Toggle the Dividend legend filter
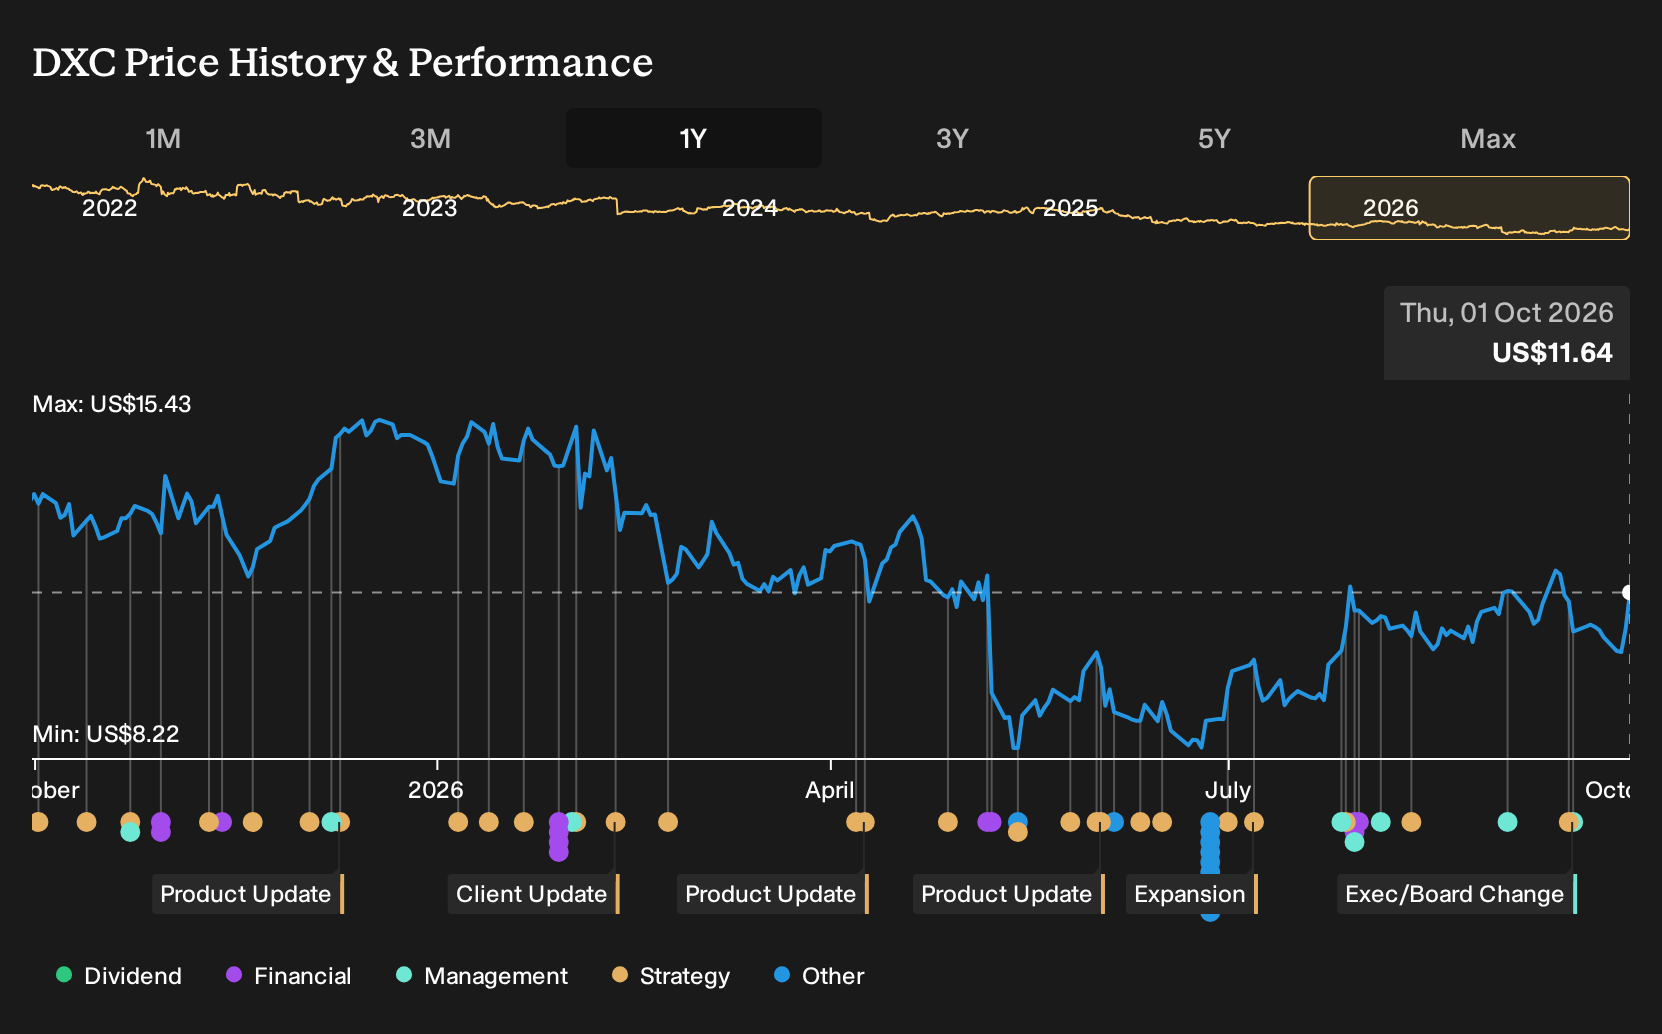1662x1034 pixels. pyautogui.click(x=119, y=976)
